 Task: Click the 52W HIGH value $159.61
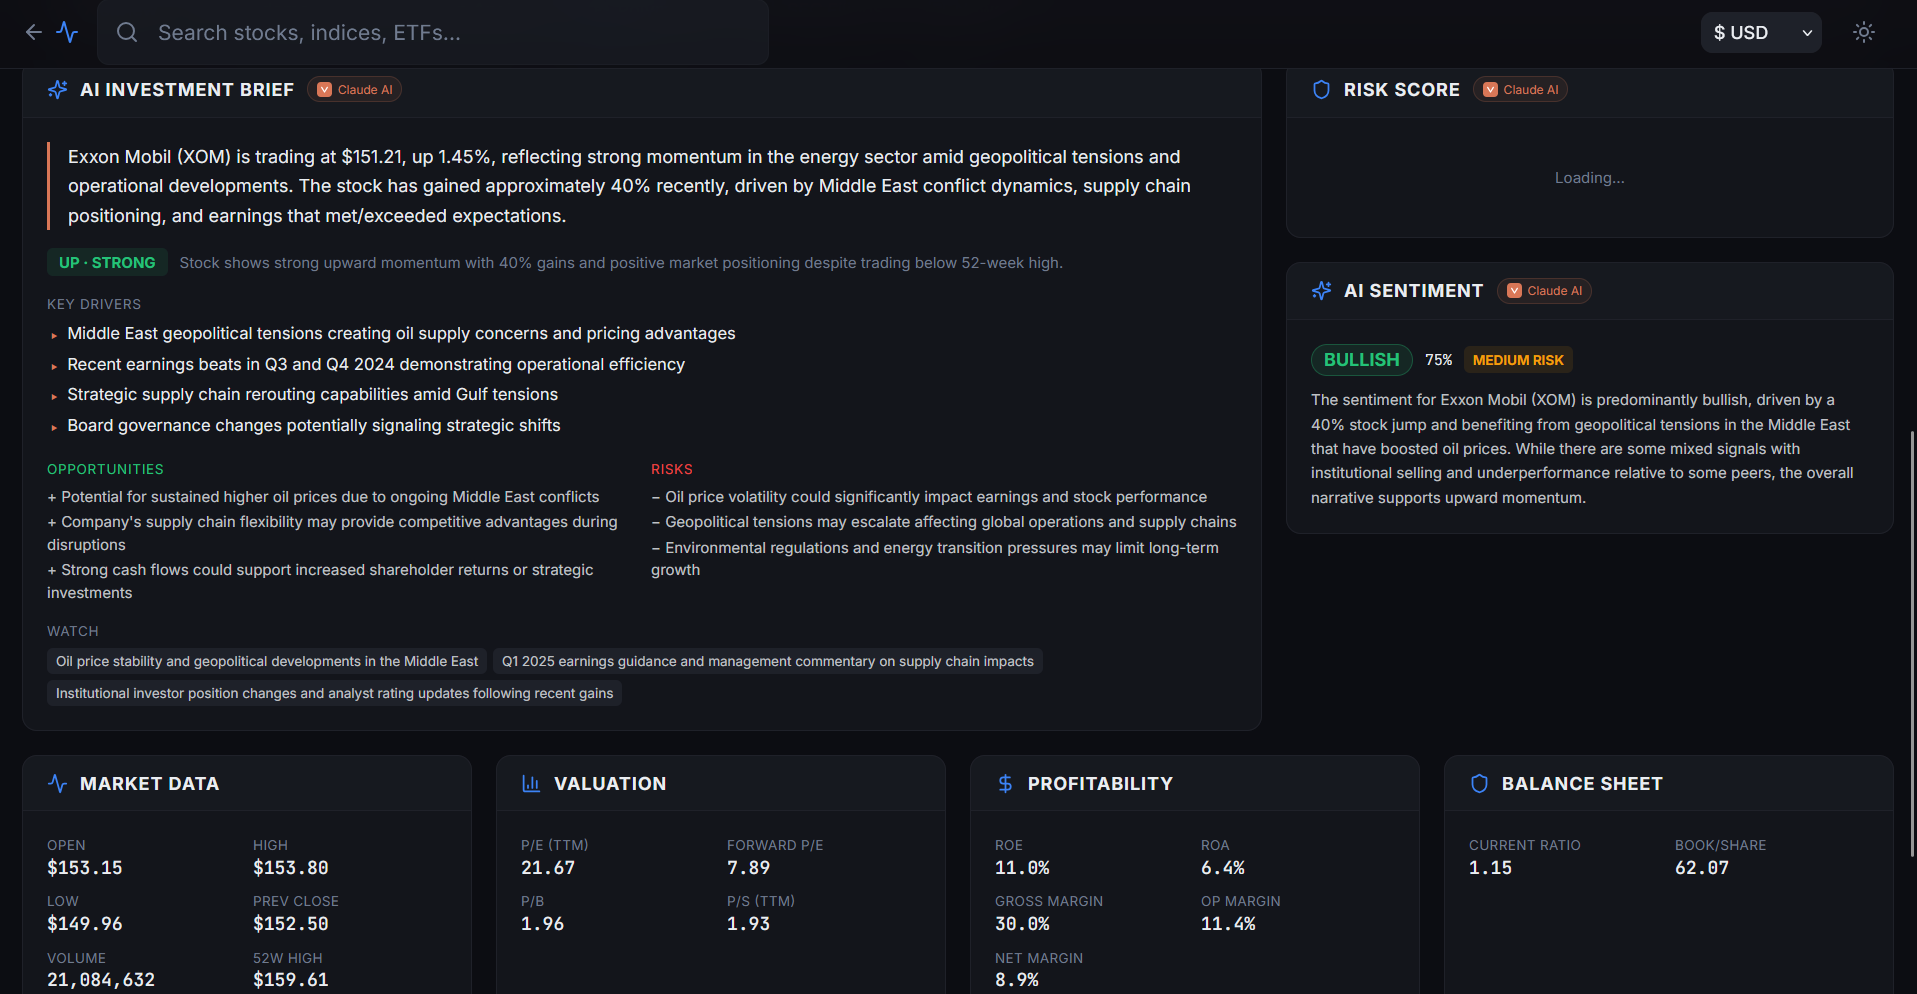(x=291, y=980)
